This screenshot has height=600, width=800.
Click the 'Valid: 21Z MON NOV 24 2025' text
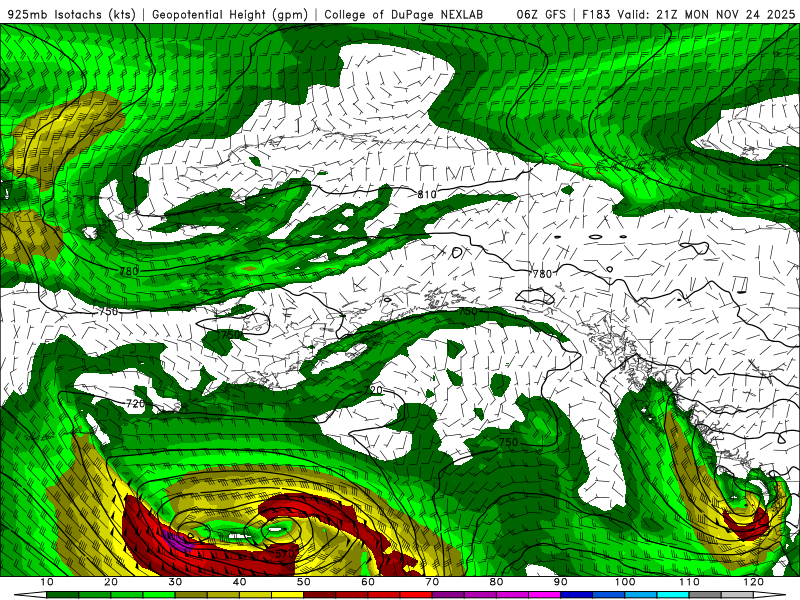(706, 15)
